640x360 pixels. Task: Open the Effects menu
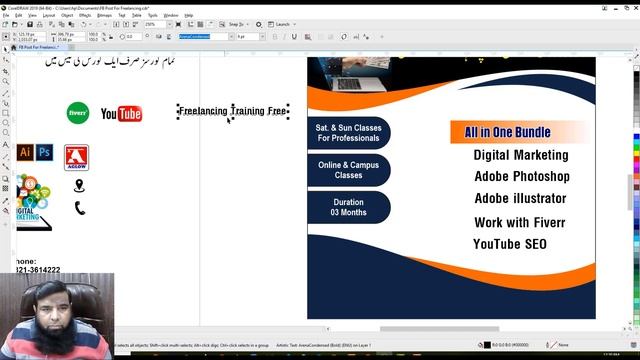(x=85, y=15)
